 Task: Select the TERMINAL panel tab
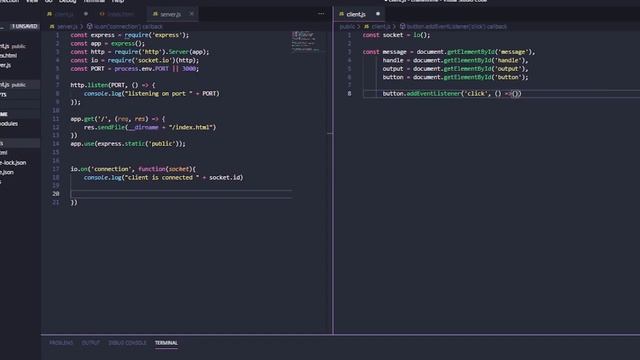click(x=166, y=343)
